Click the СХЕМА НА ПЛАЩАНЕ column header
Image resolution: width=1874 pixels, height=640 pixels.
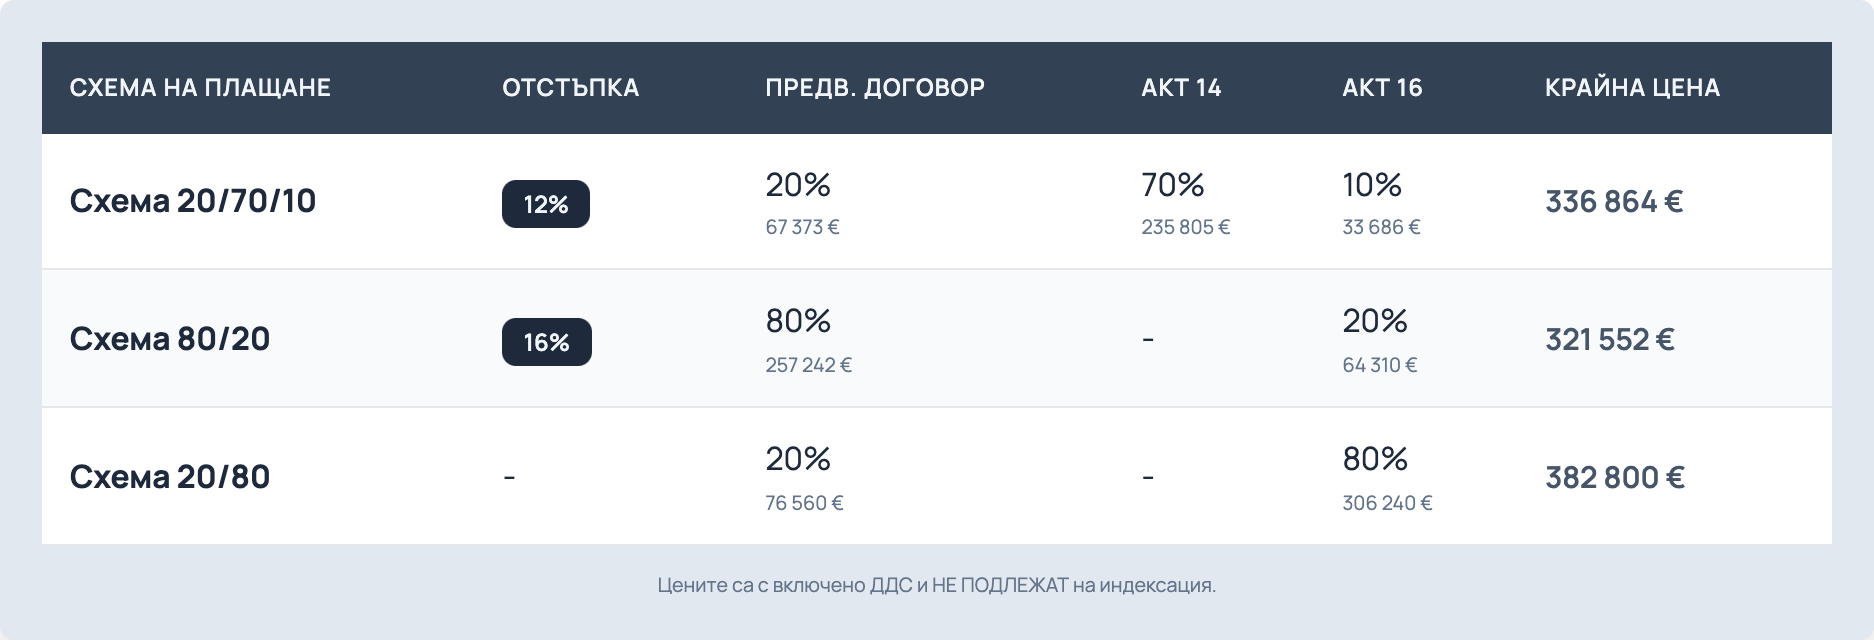point(200,88)
